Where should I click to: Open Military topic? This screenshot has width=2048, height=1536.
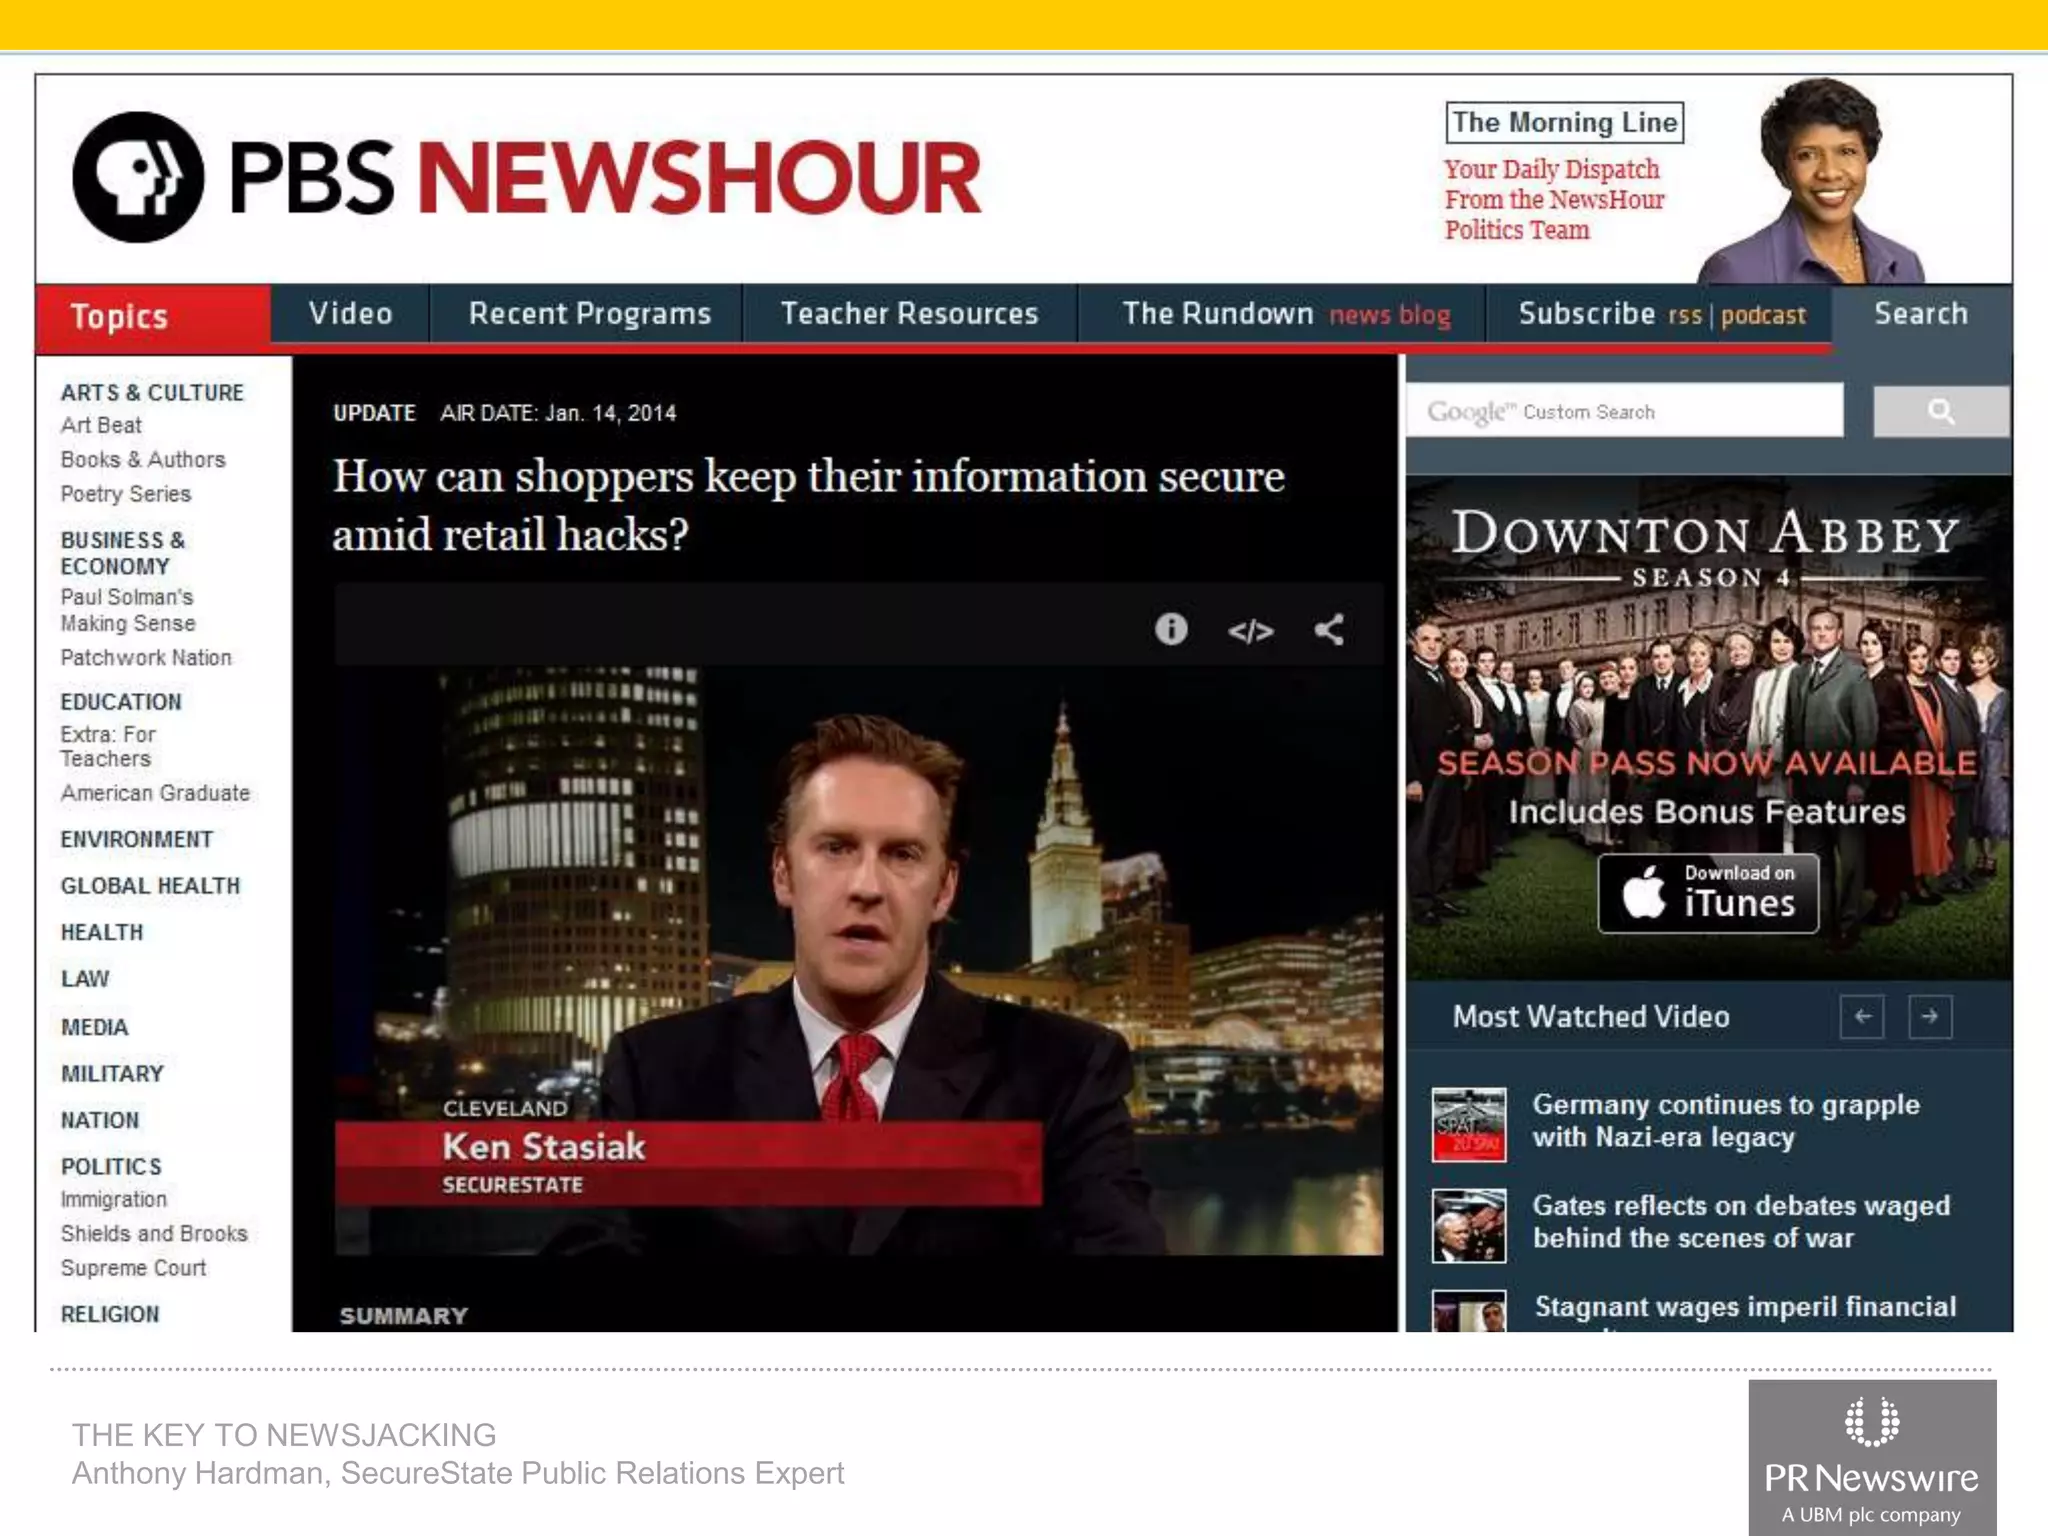click(x=112, y=1074)
